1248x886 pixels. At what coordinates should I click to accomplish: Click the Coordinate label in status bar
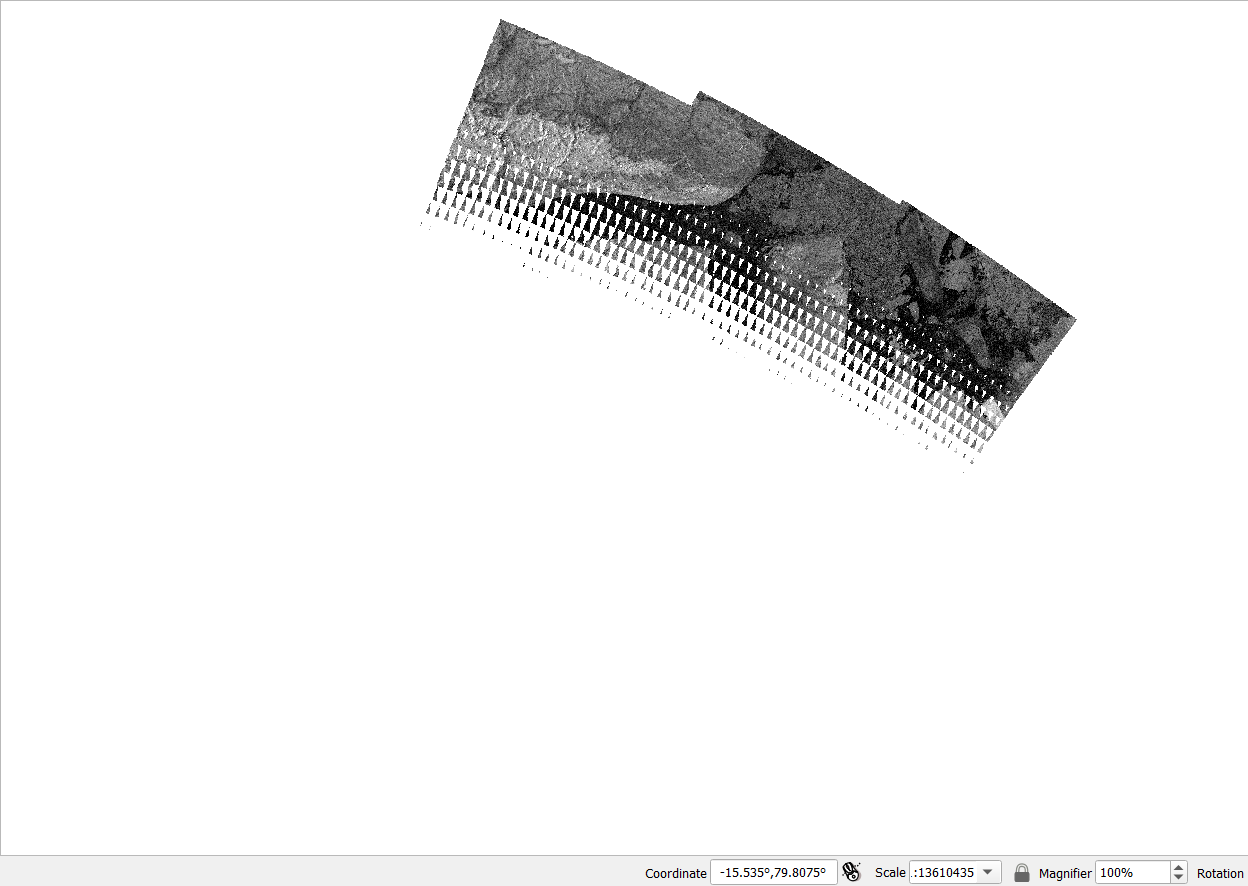(x=675, y=873)
